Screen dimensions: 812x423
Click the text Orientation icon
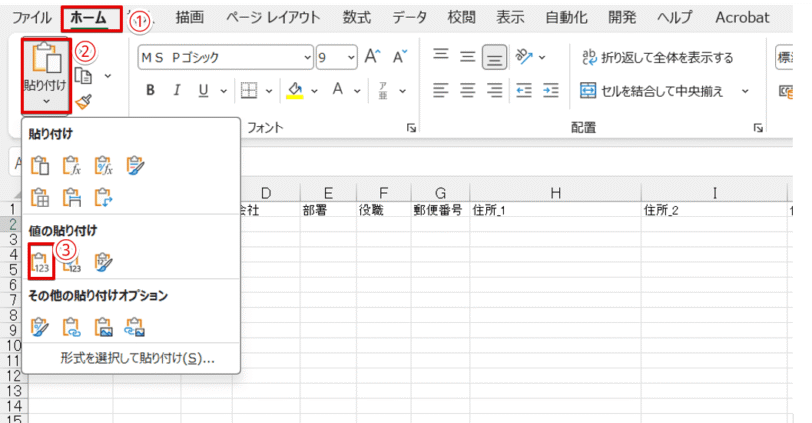524,56
